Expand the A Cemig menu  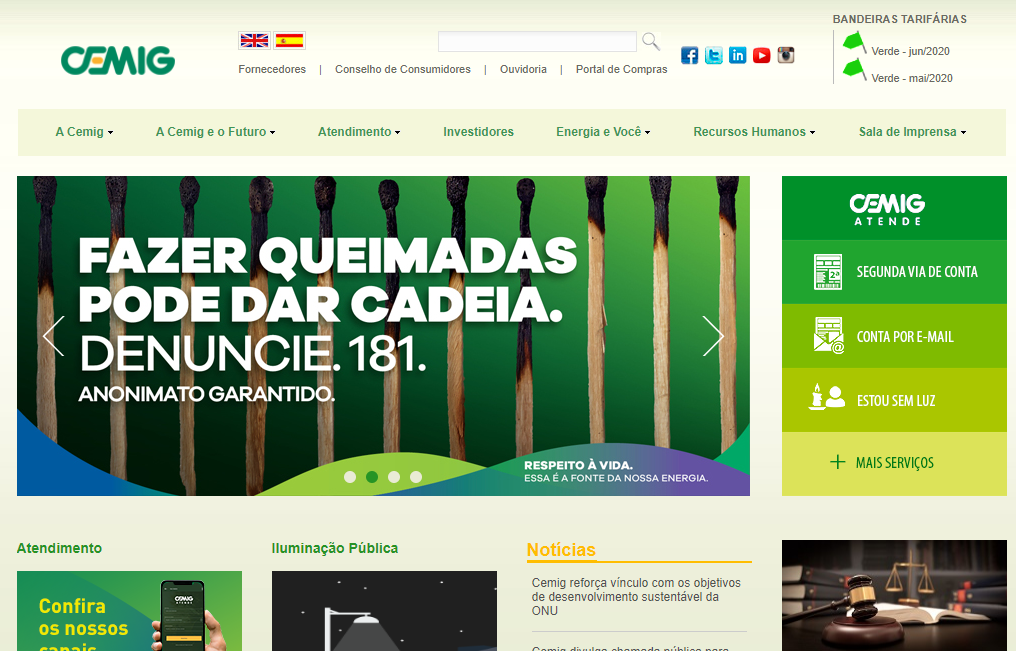pyautogui.click(x=84, y=132)
